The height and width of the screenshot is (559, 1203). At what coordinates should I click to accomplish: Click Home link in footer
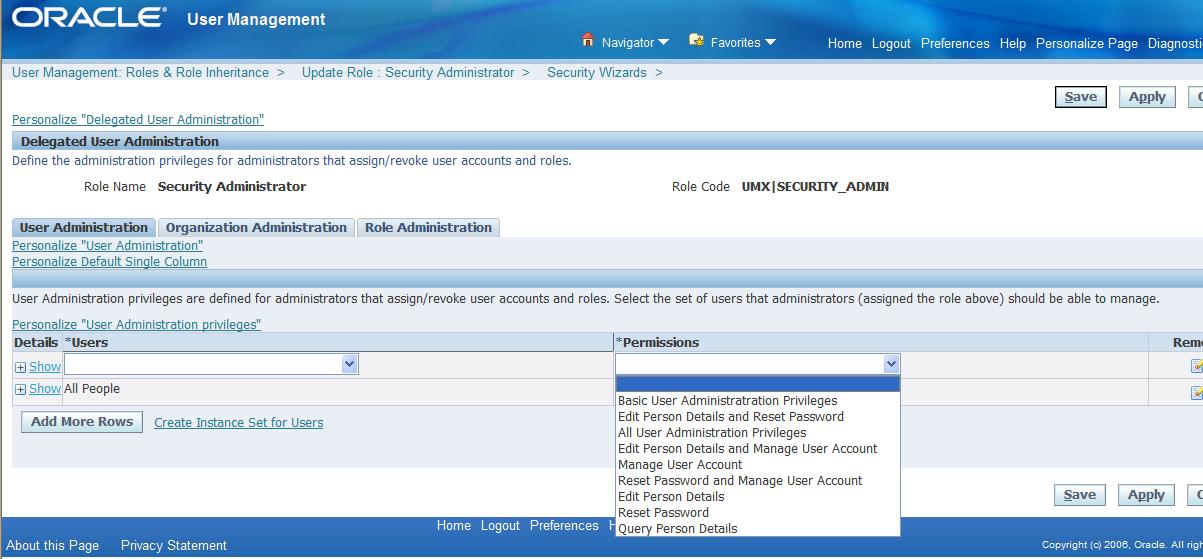coord(454,525)
